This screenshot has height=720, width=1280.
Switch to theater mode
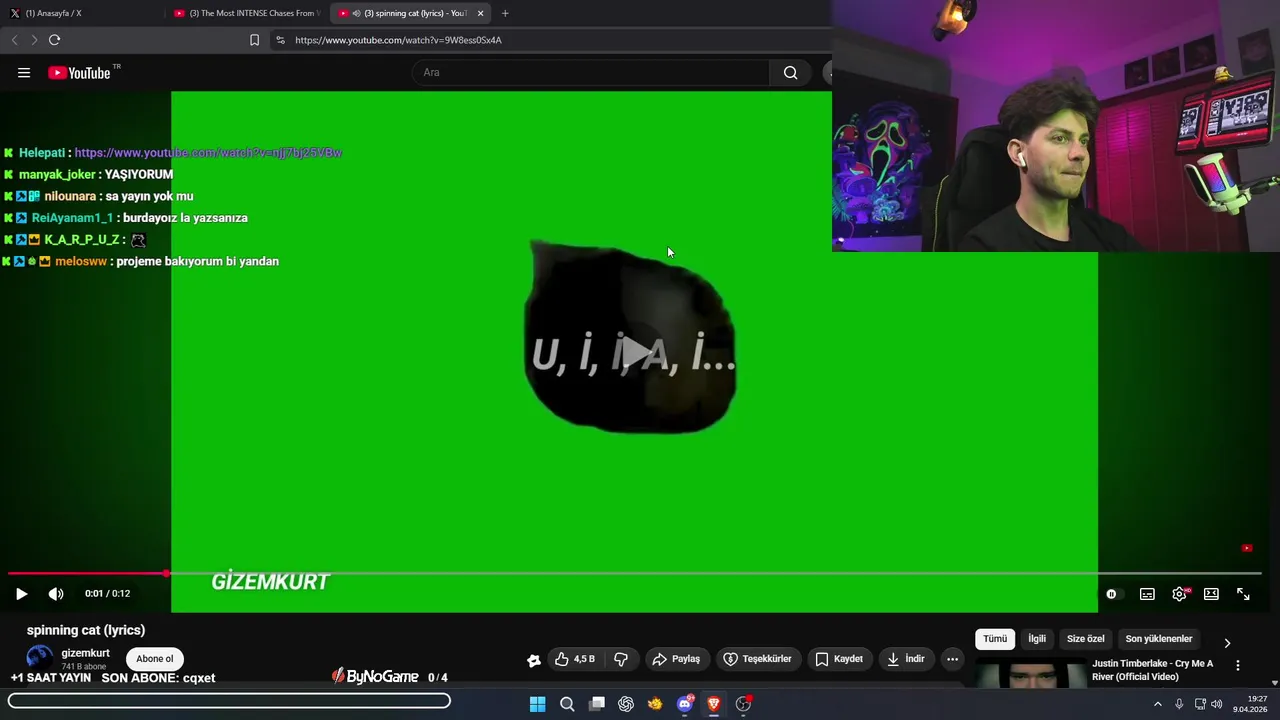[1211, 594]
